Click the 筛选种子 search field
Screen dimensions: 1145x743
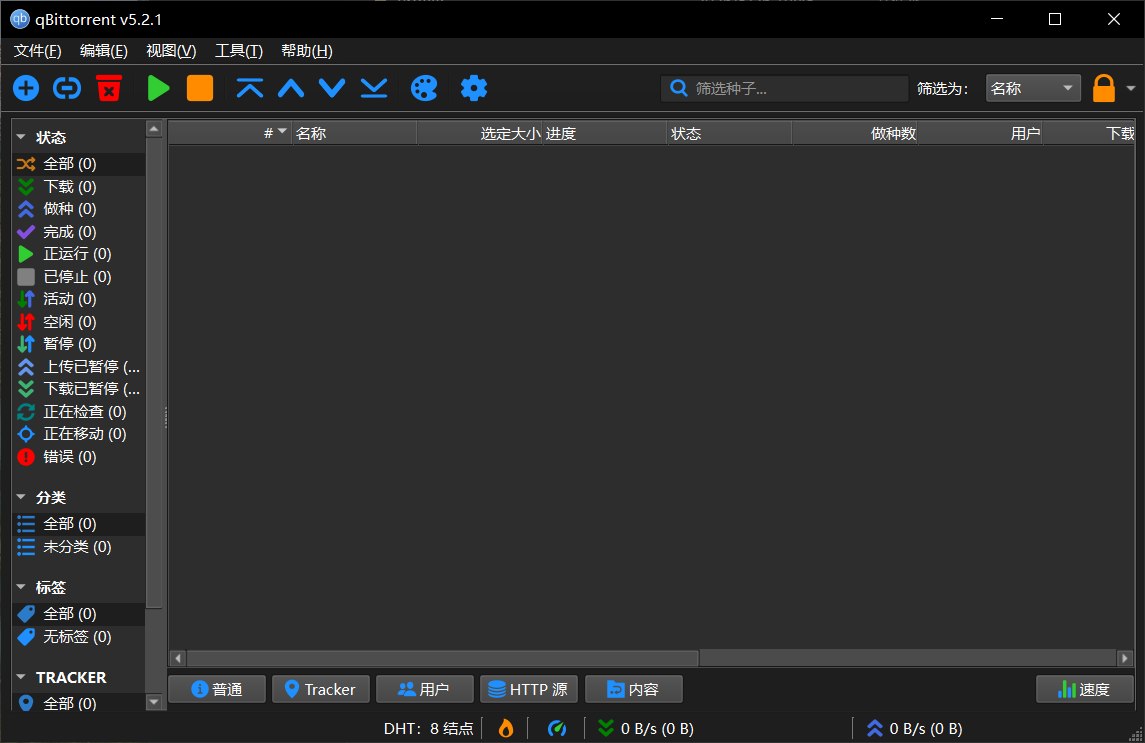[x=784, y=88]
